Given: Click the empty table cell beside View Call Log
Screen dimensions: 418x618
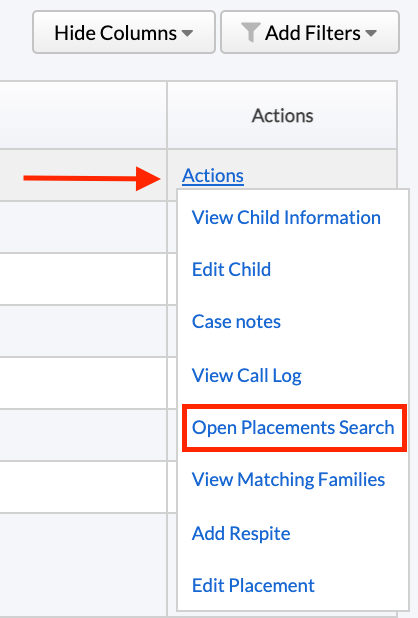Looking at the screenshot, I should pos(83,383).
